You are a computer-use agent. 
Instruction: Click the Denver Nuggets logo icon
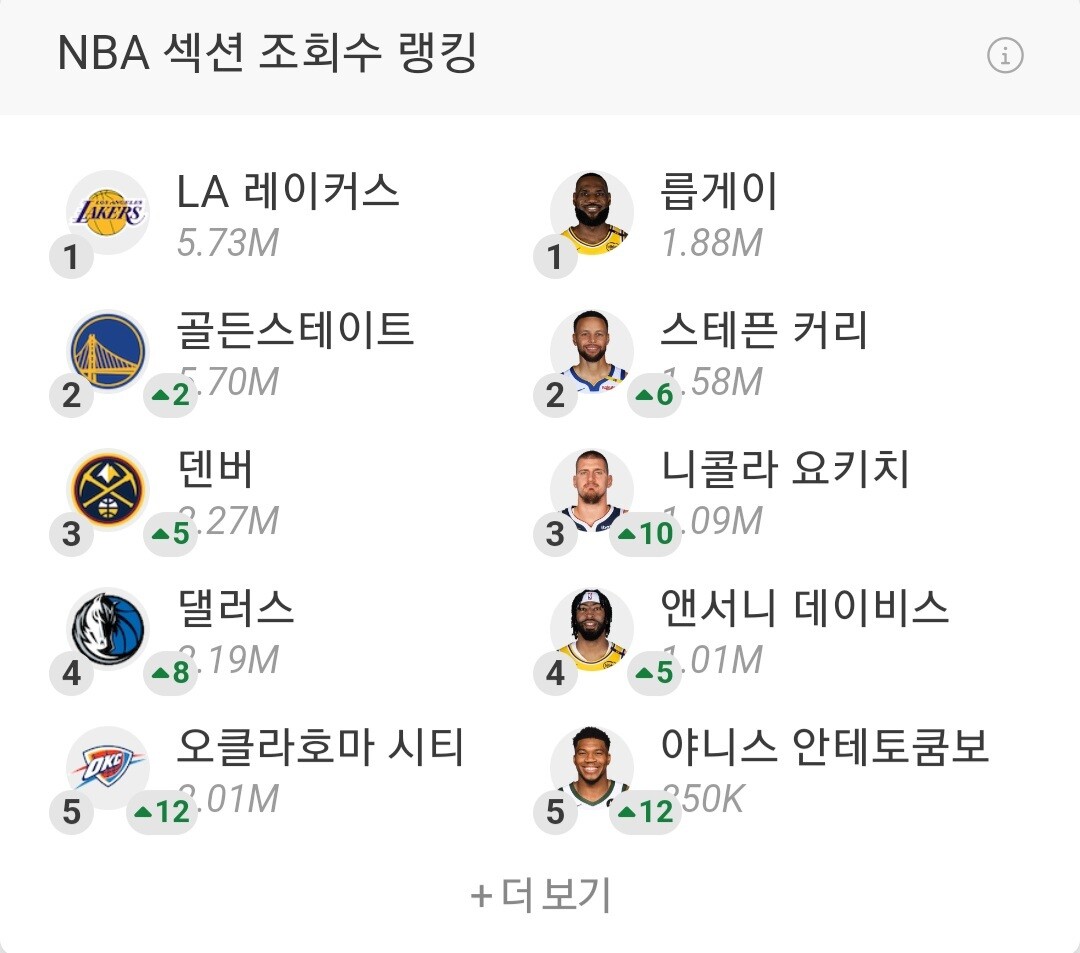coord(107,490)
